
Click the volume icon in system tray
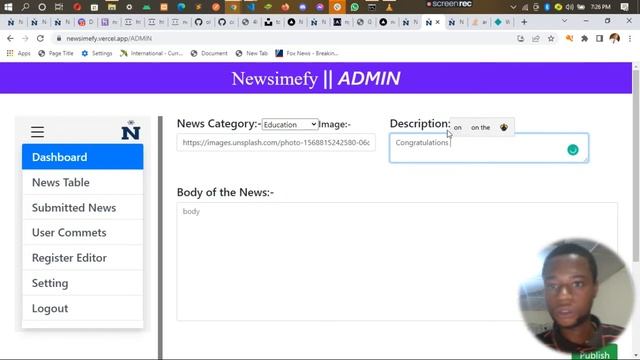click(570, 7)
